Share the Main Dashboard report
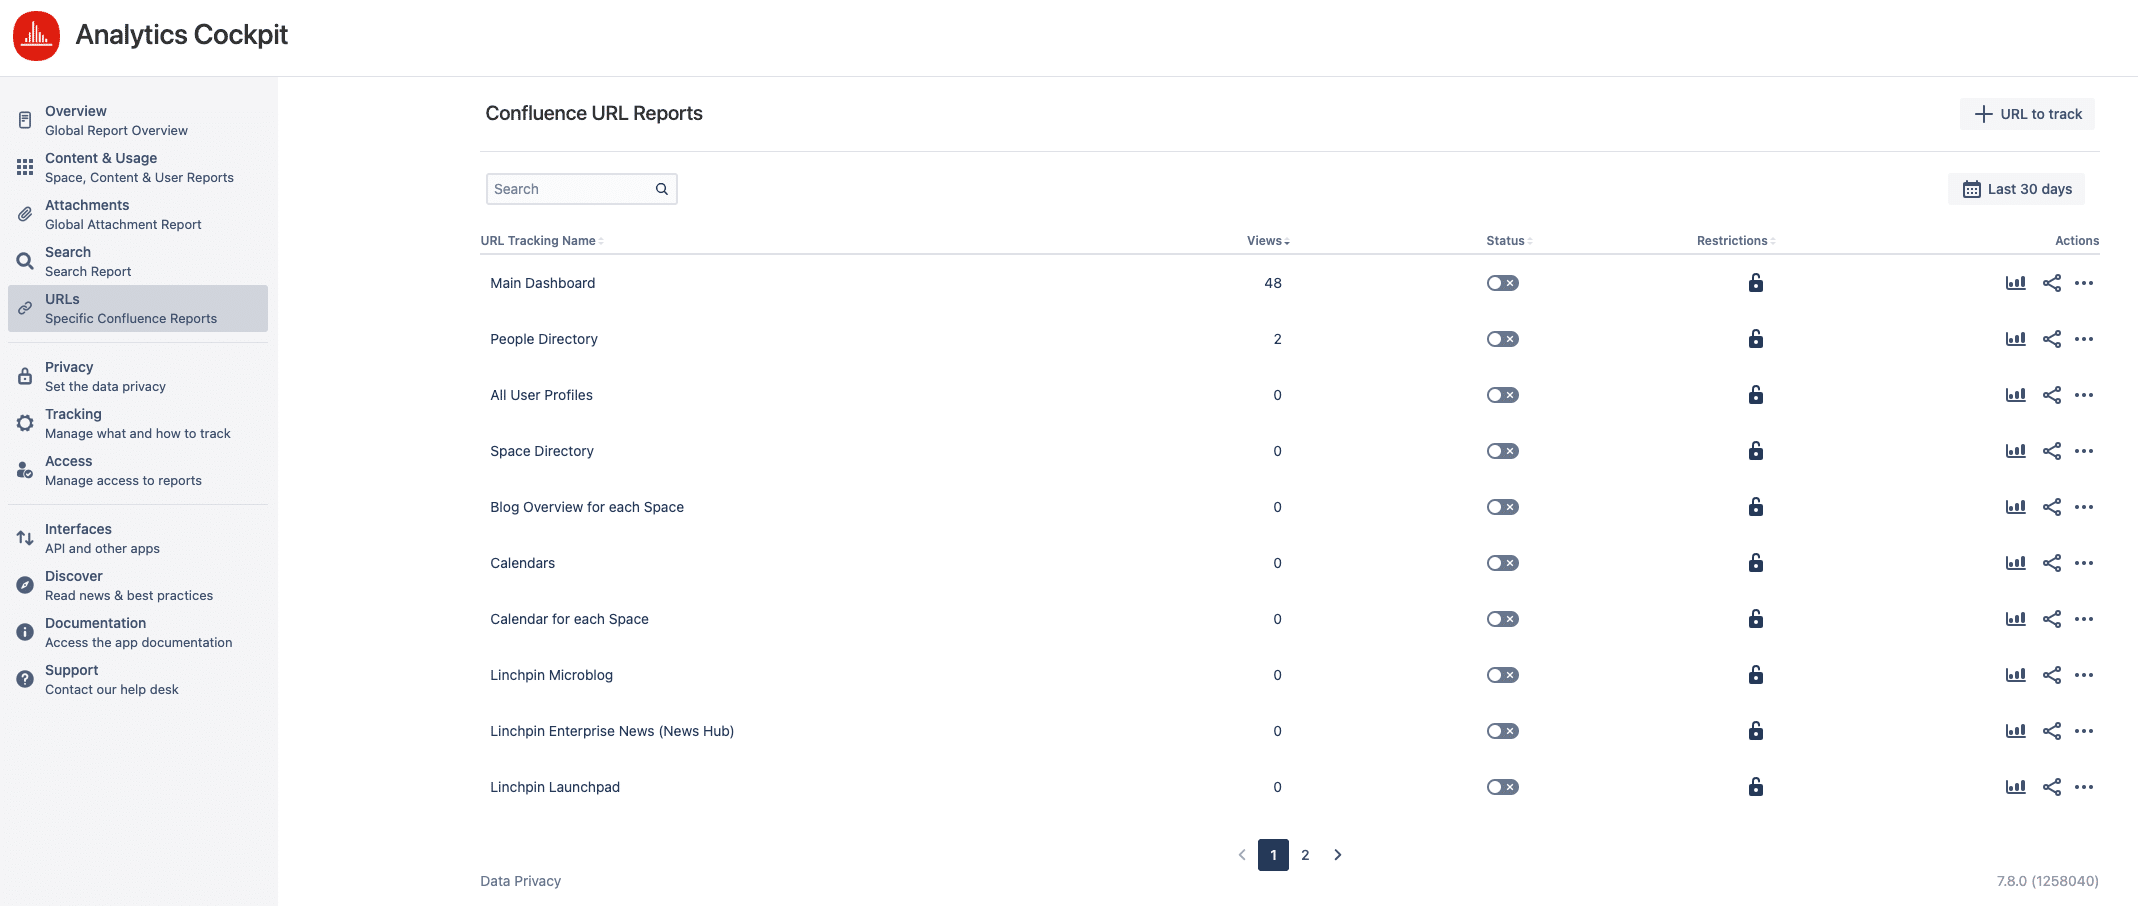This screenshot has width=2138, height=906. (2052, 283)
